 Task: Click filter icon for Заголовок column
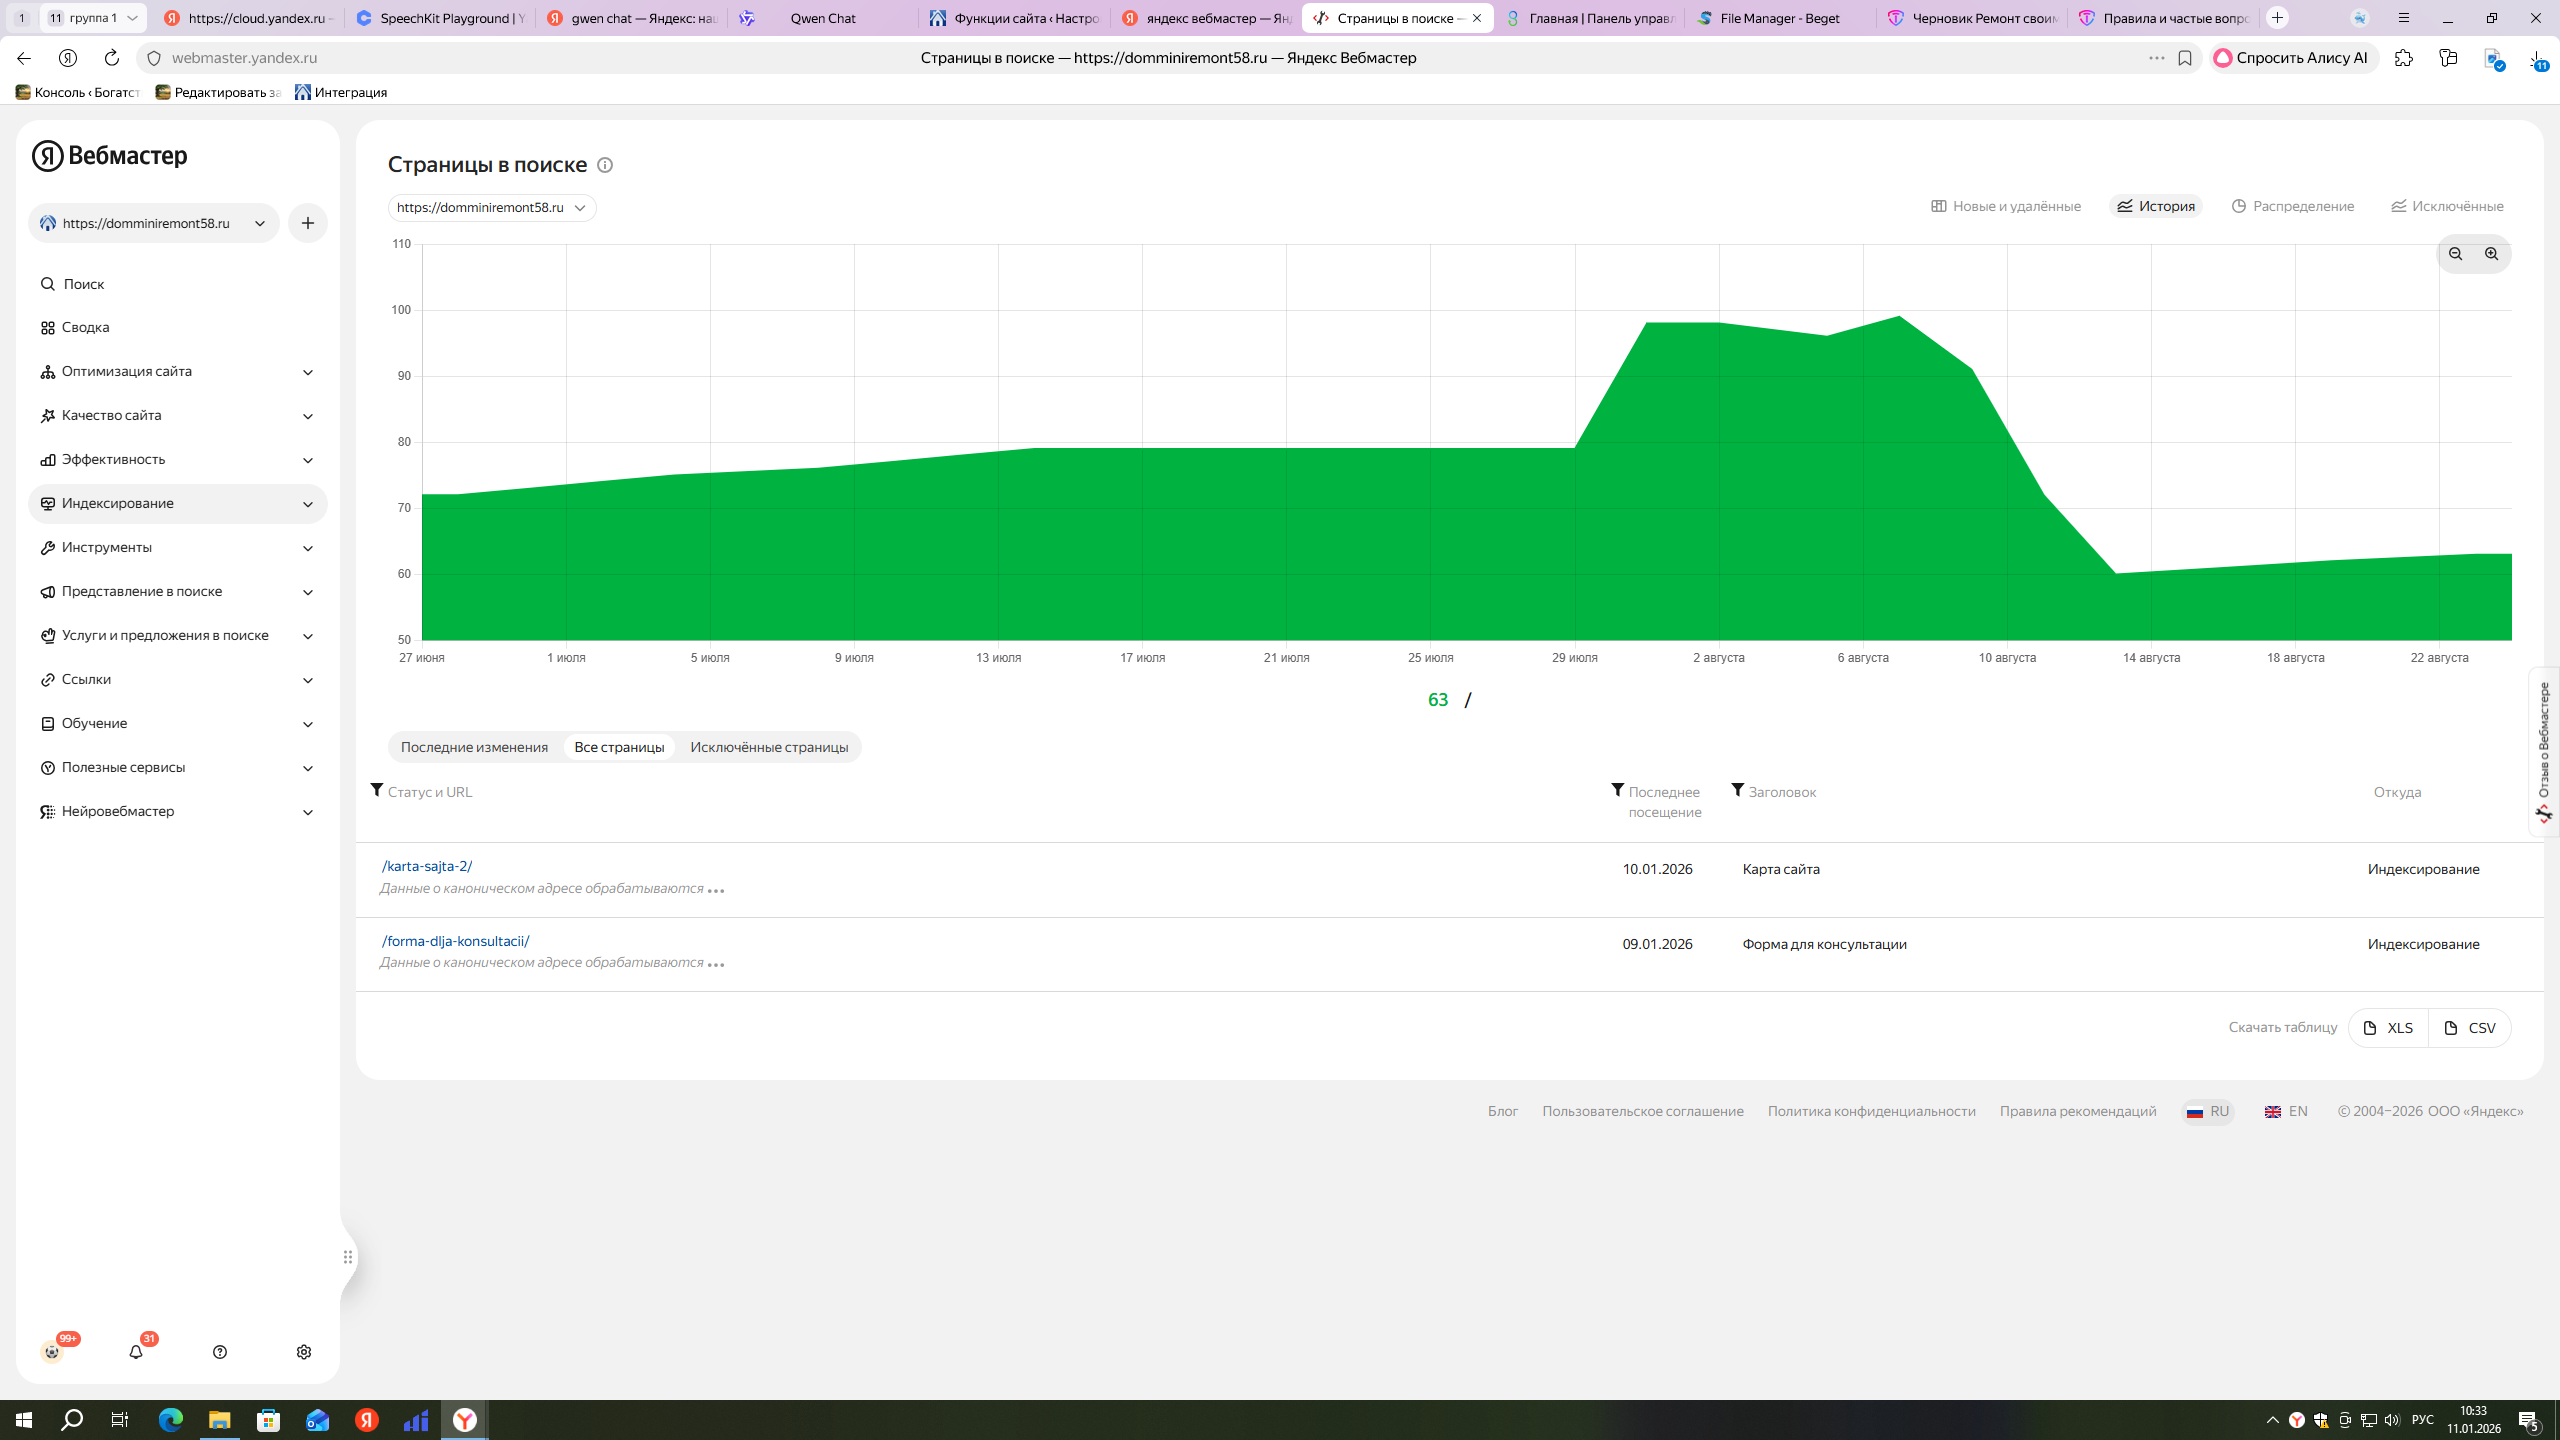(1738, 790)
